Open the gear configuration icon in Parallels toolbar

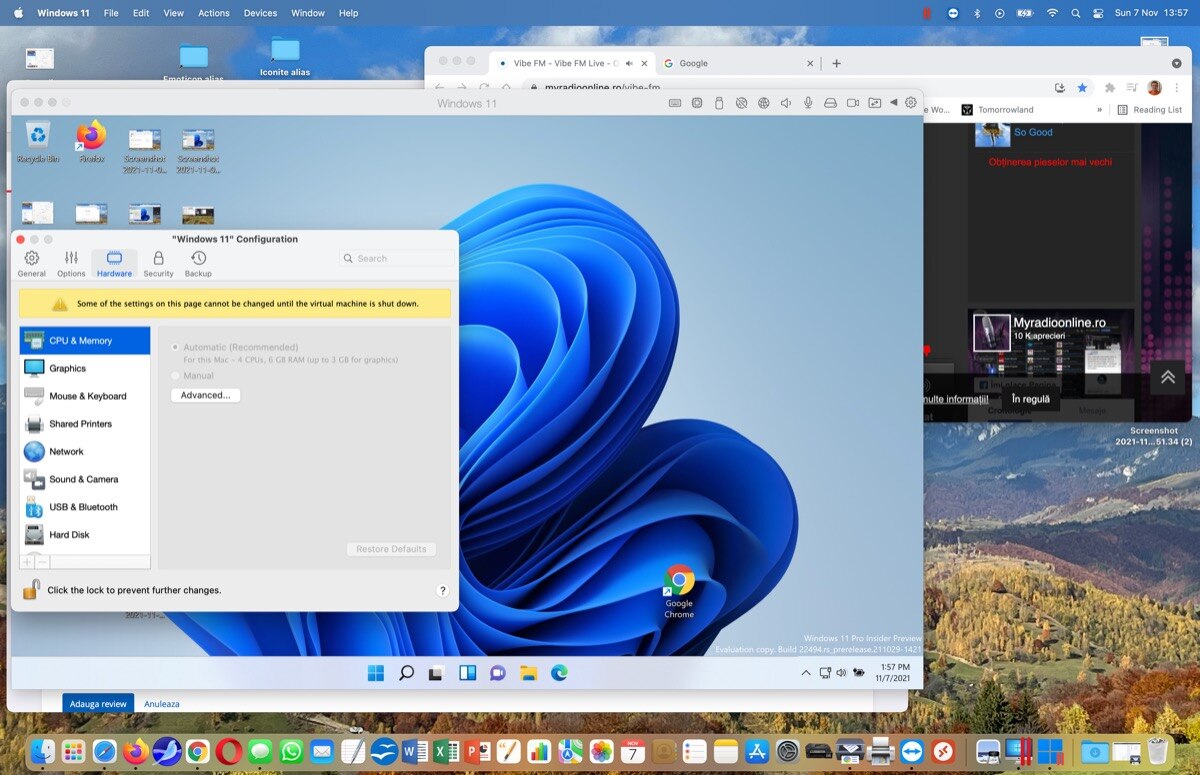pos(911,103)
